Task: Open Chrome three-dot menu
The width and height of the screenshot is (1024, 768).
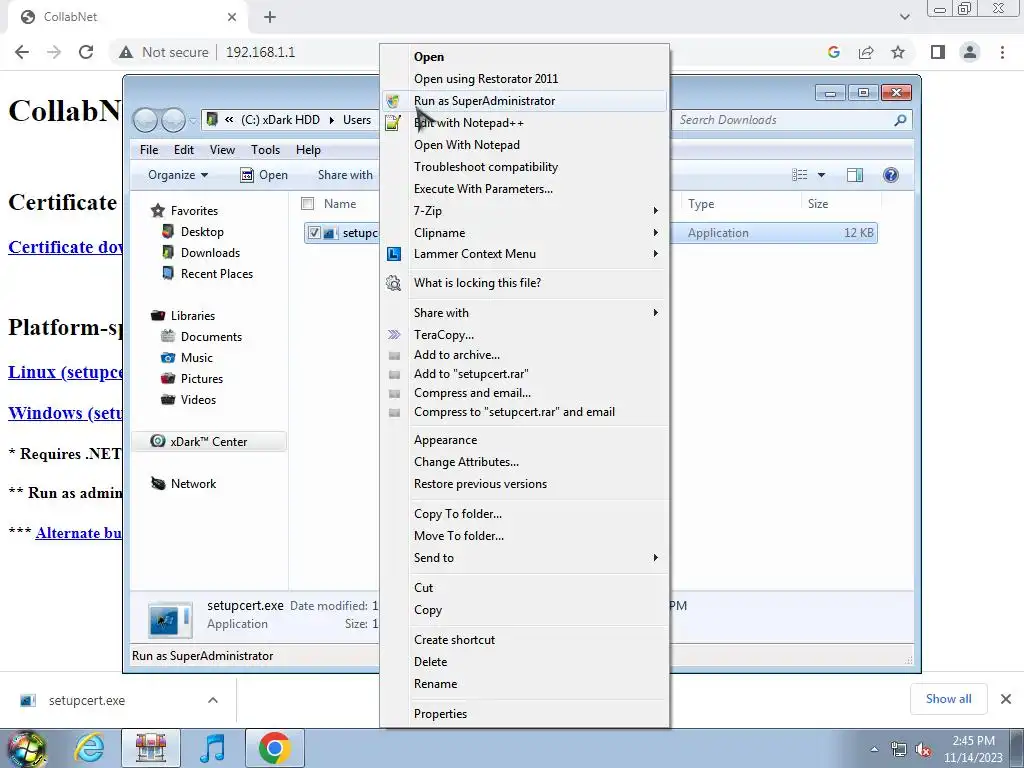Action: coord(1002,52)
